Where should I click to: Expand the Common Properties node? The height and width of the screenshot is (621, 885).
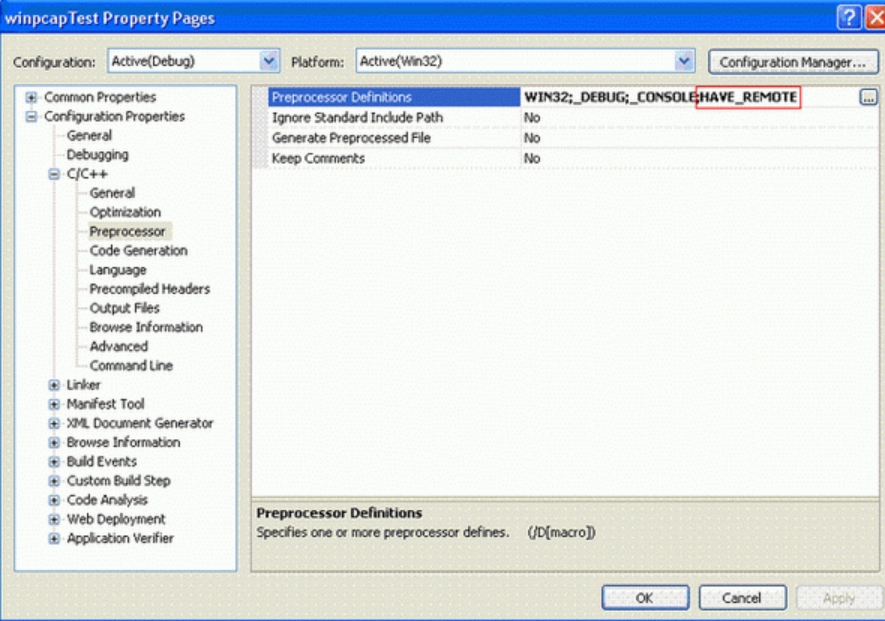(31, 97)
